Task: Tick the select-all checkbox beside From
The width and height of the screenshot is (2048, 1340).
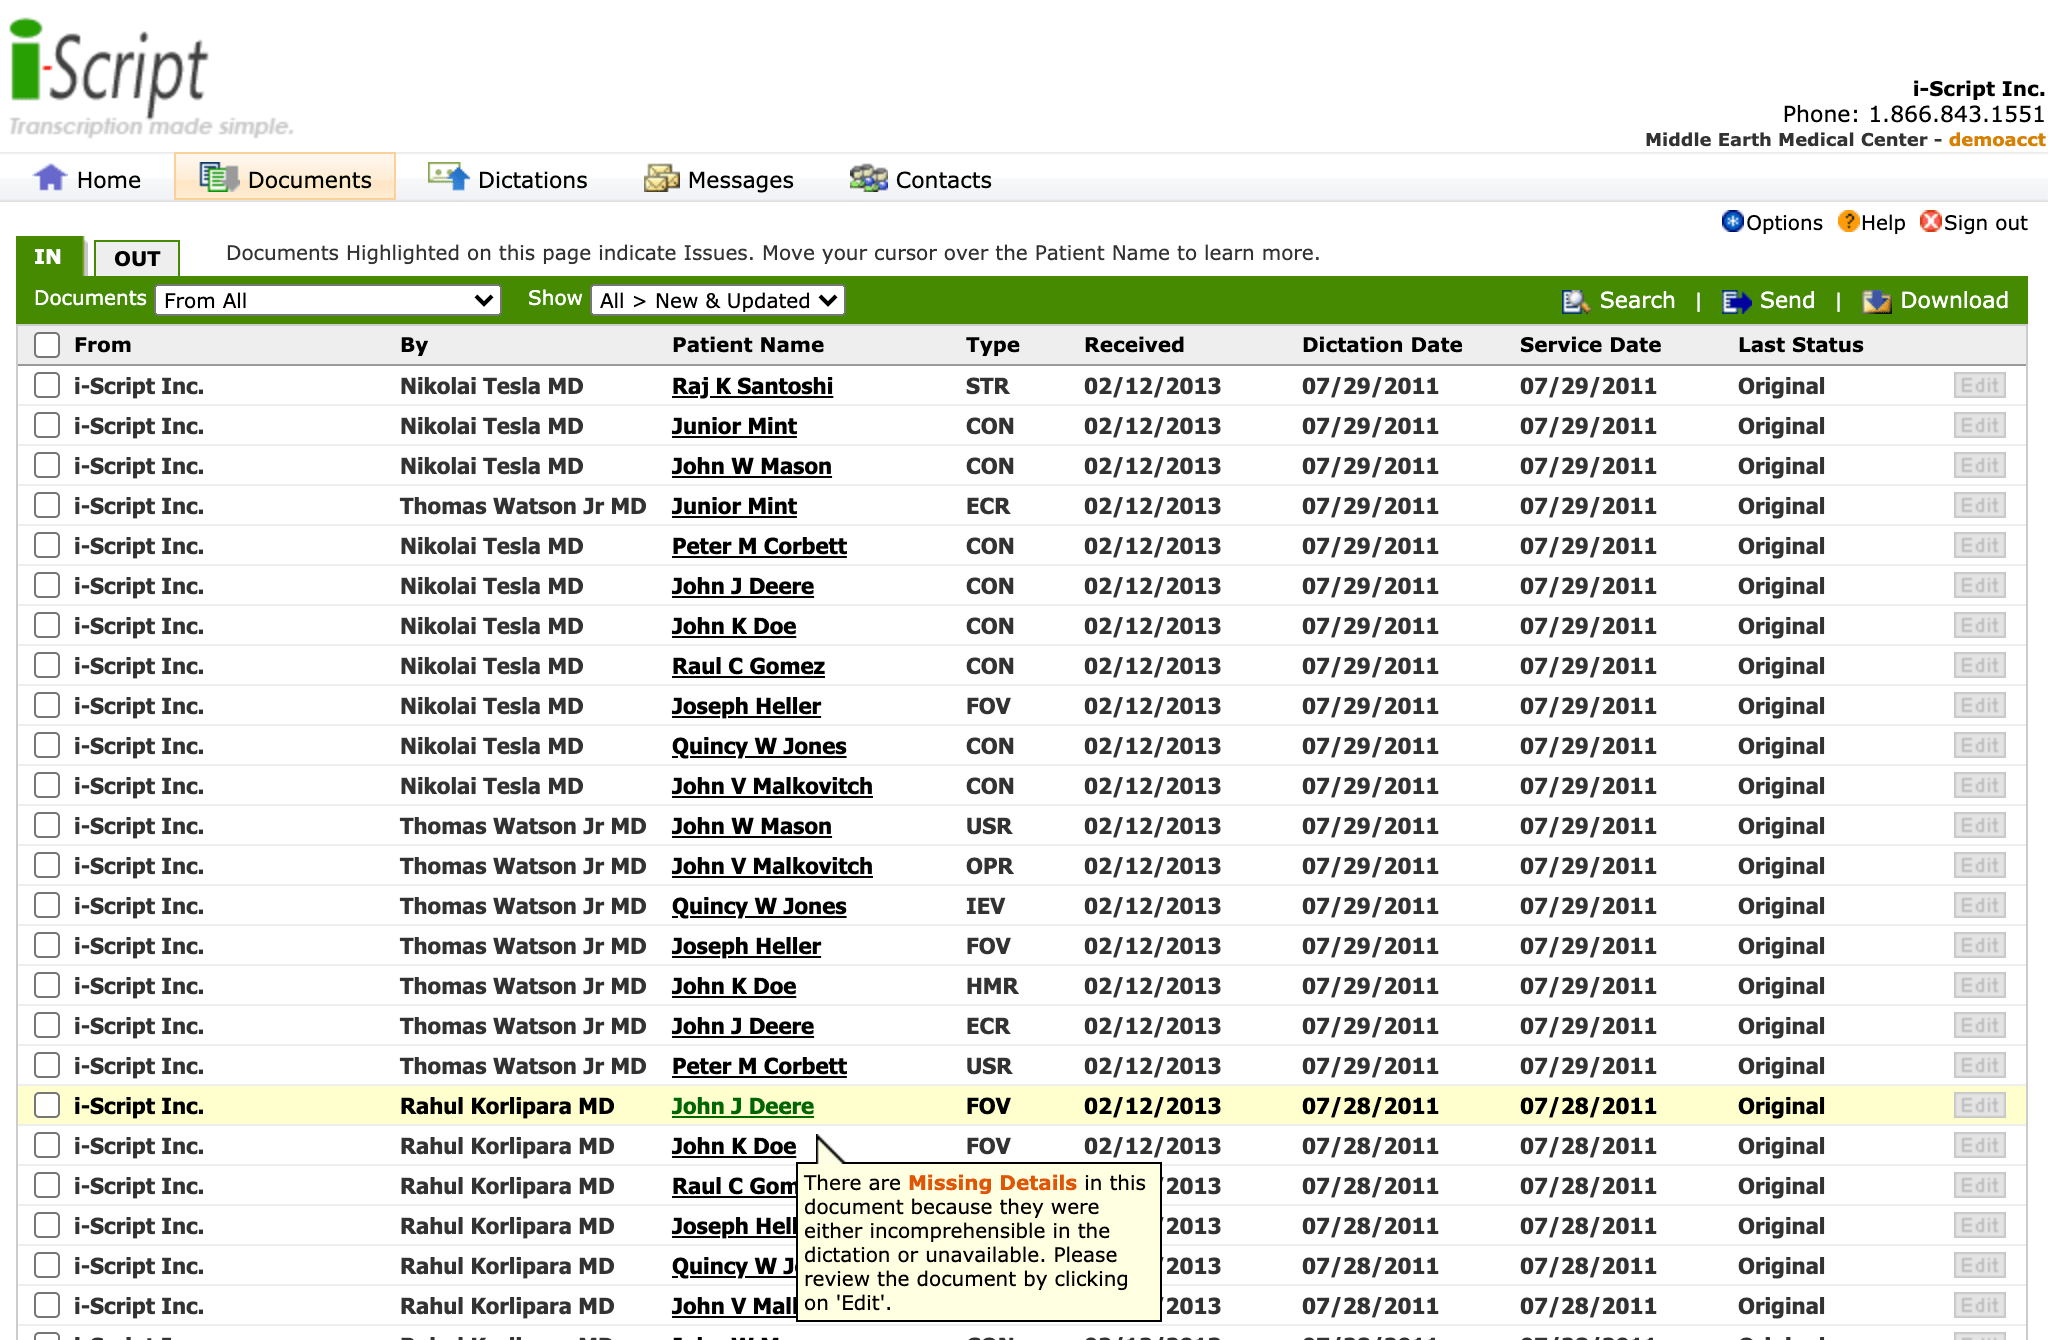Action: click(x=47, y=345)
